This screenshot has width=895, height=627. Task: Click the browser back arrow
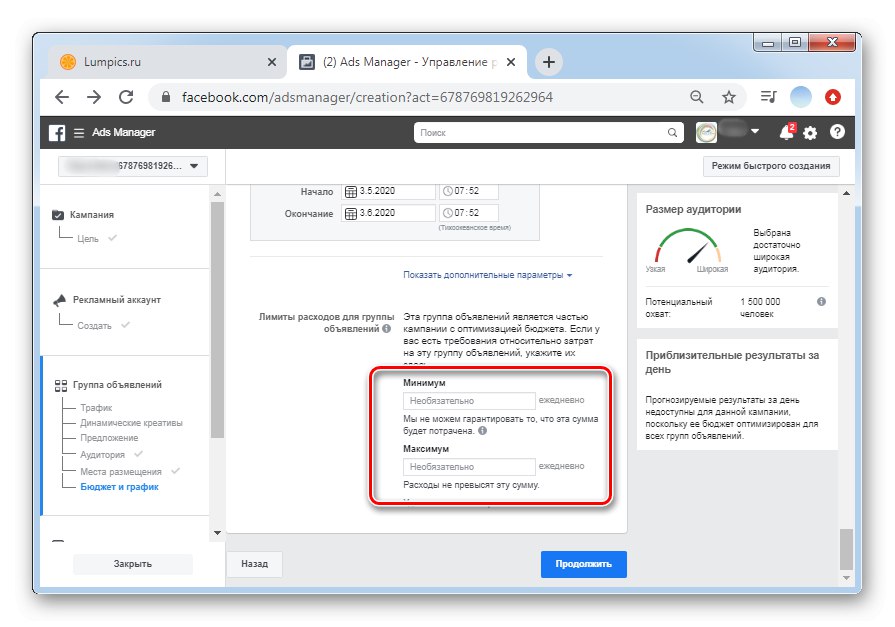tap(62, 97)
